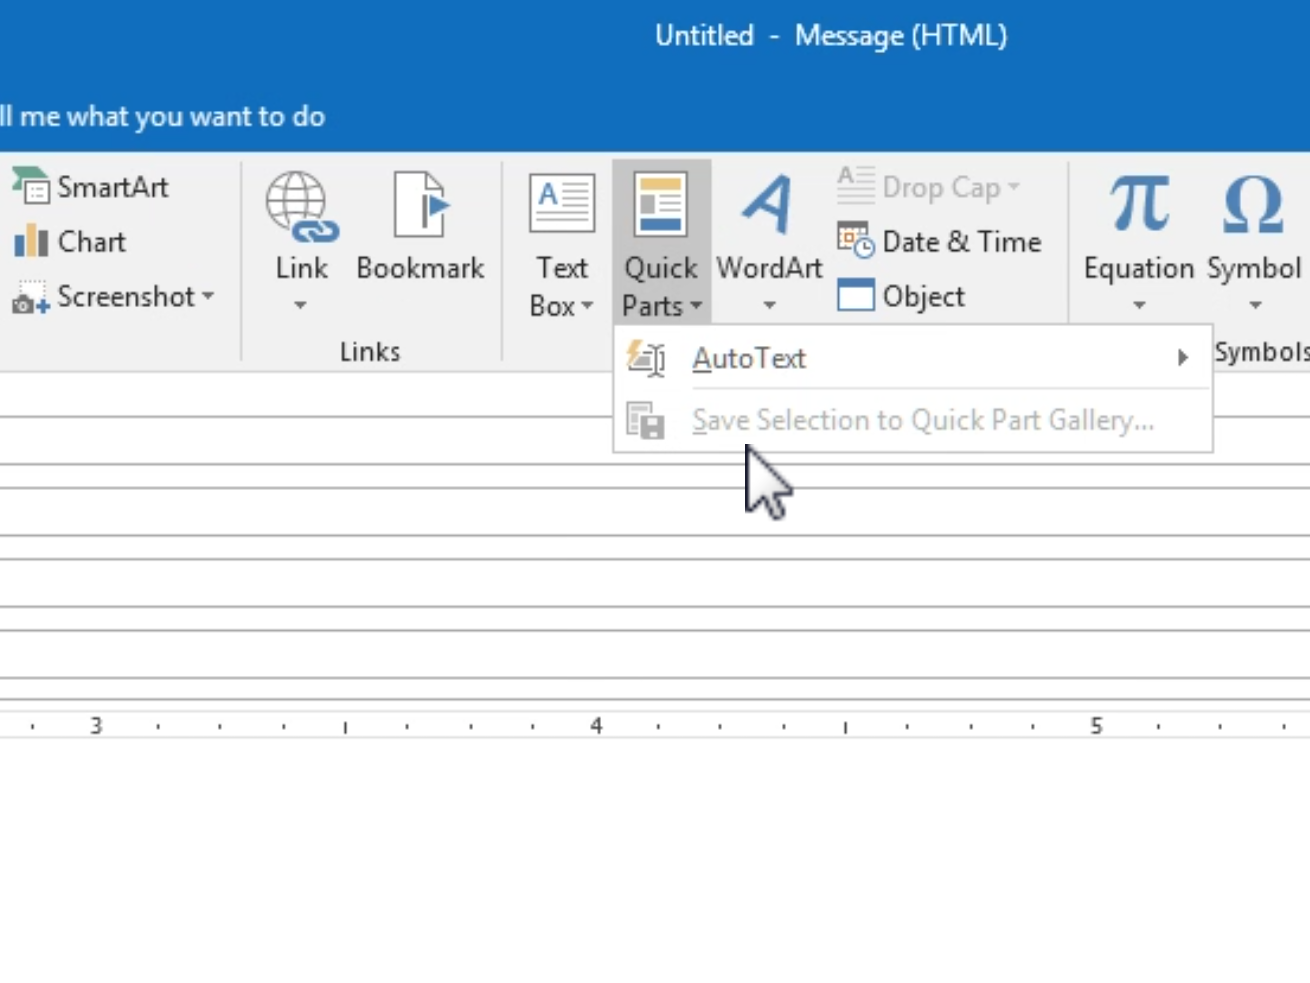
Task: Collapse the Quick Parts dropdown arrow
Action: tap(696, 306)
